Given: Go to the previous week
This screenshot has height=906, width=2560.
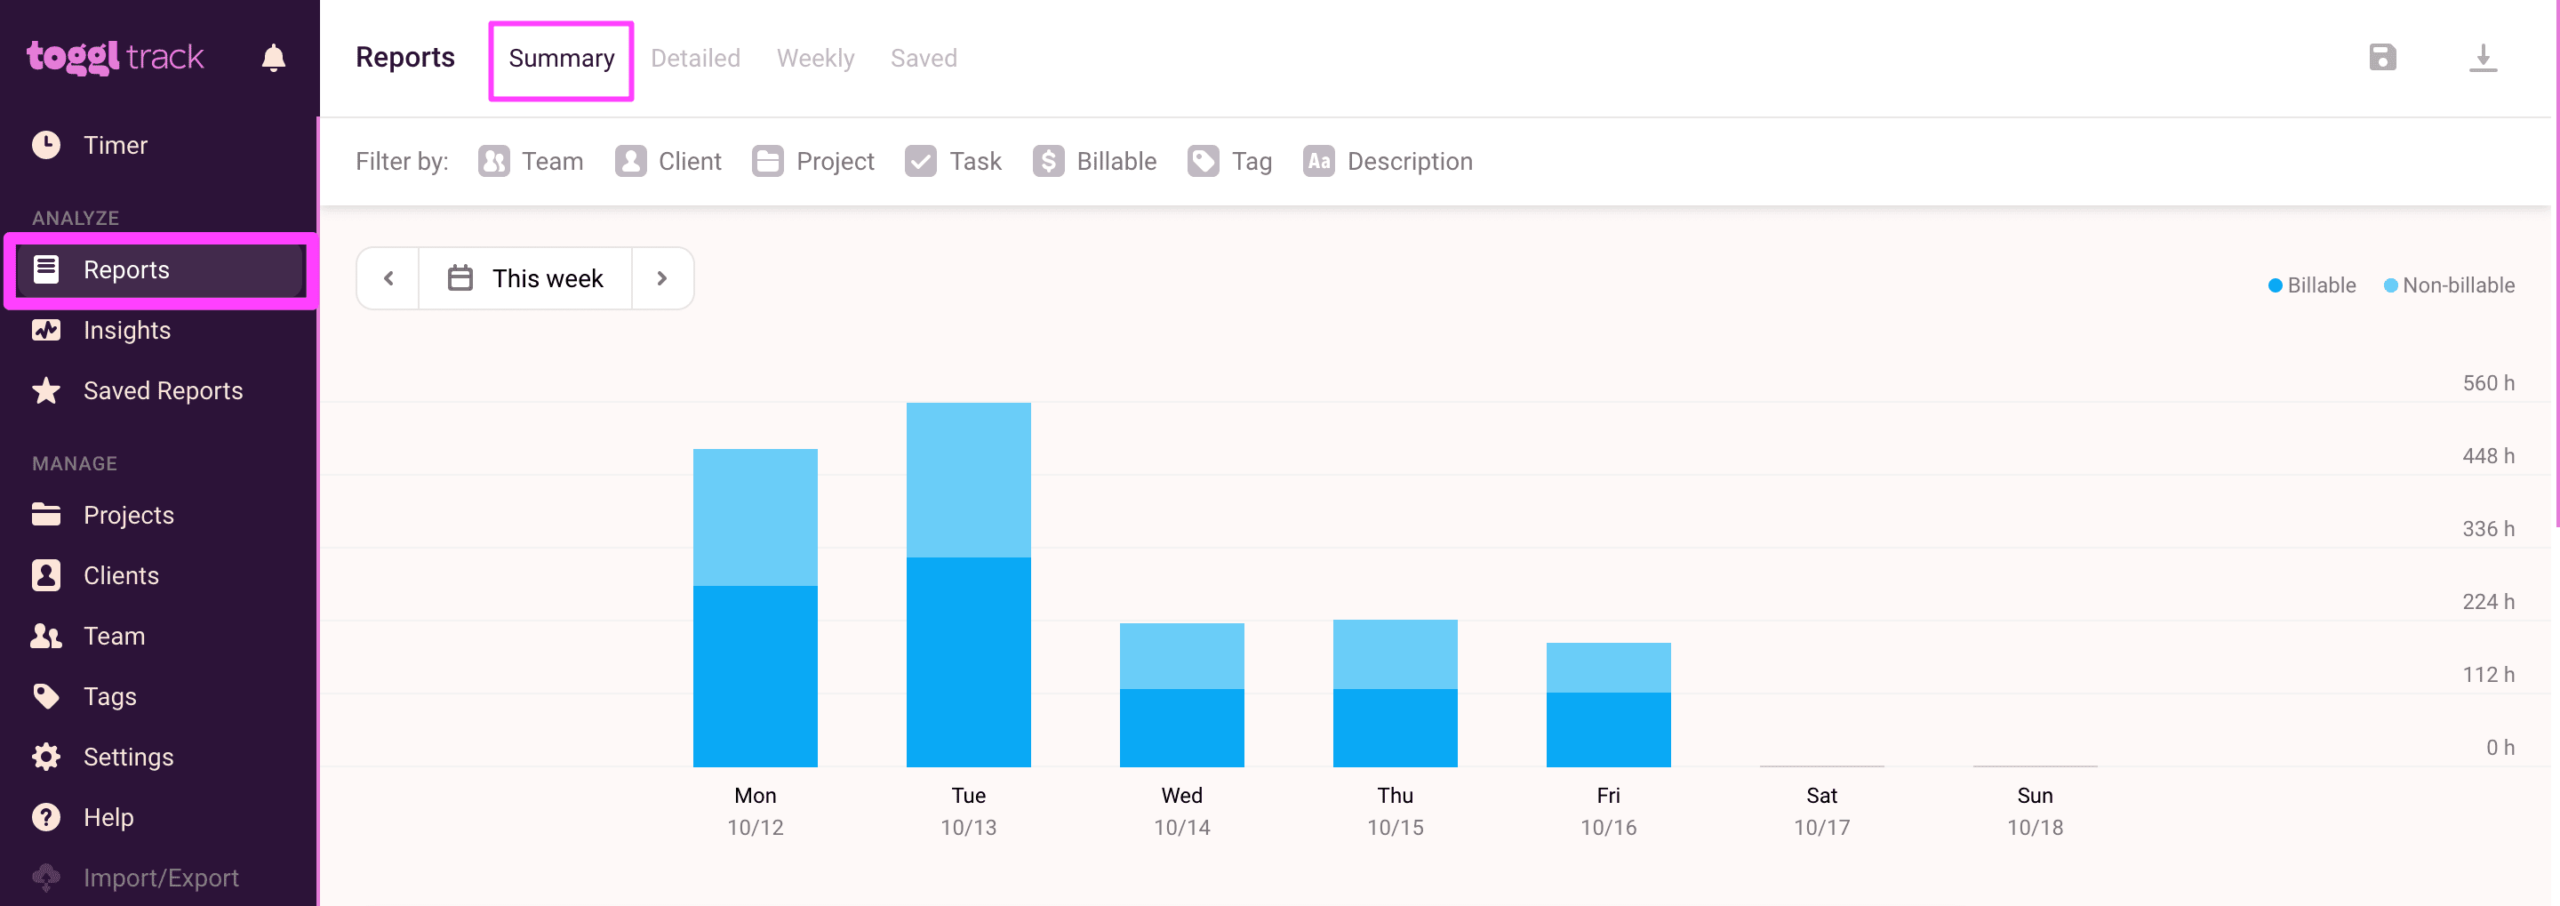Looking at the screenshot, I should [389, 279].
